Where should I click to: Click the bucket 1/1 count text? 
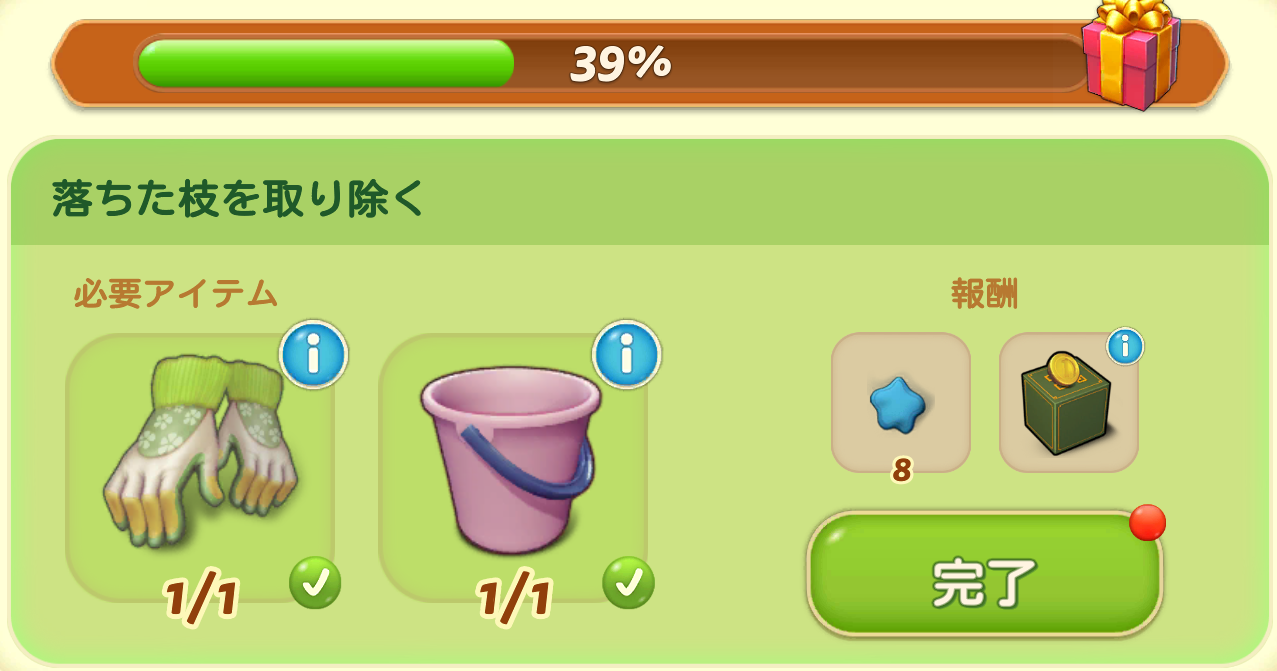coord(514,598)
